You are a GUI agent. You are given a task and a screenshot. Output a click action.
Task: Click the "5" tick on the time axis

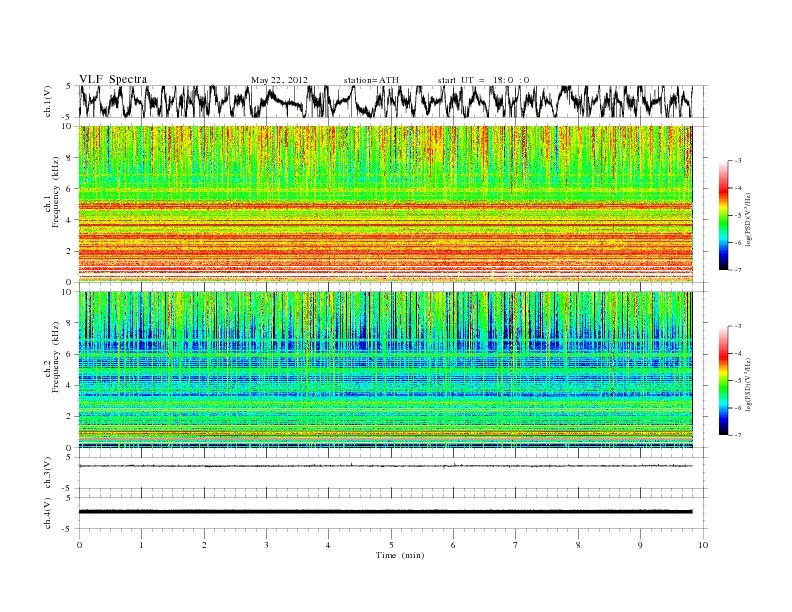(x=391, y=545)
